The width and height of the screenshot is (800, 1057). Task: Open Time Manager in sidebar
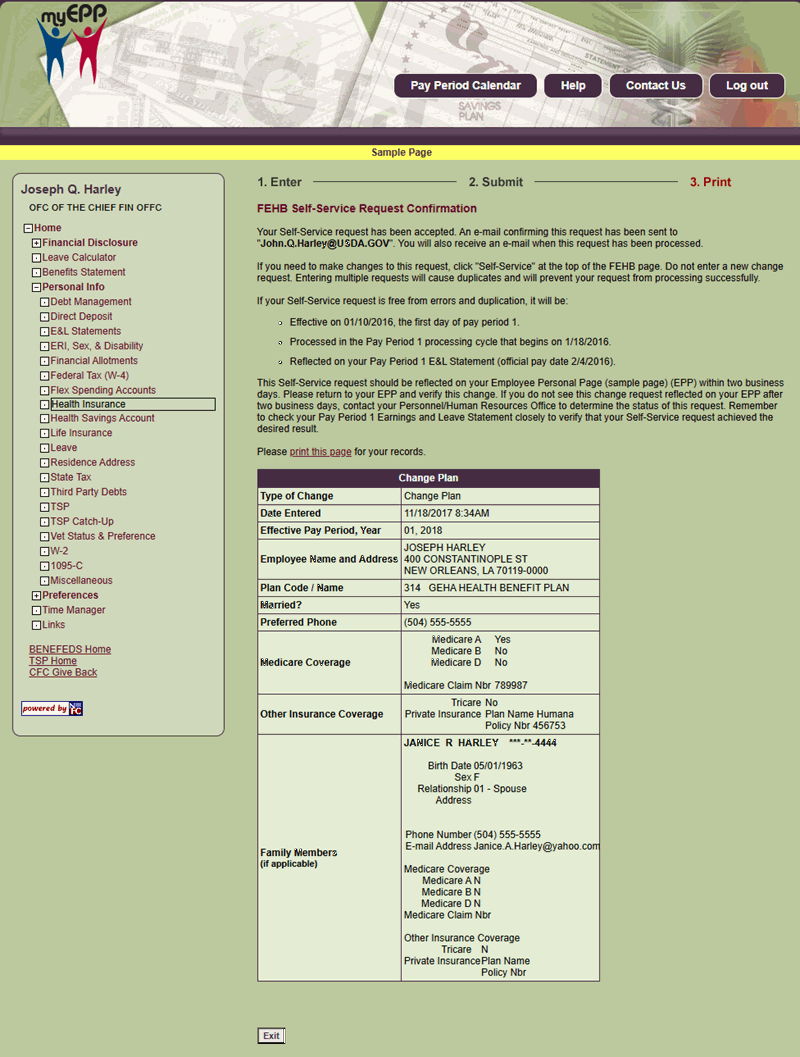pyautogui.click(x=73, y=610)
